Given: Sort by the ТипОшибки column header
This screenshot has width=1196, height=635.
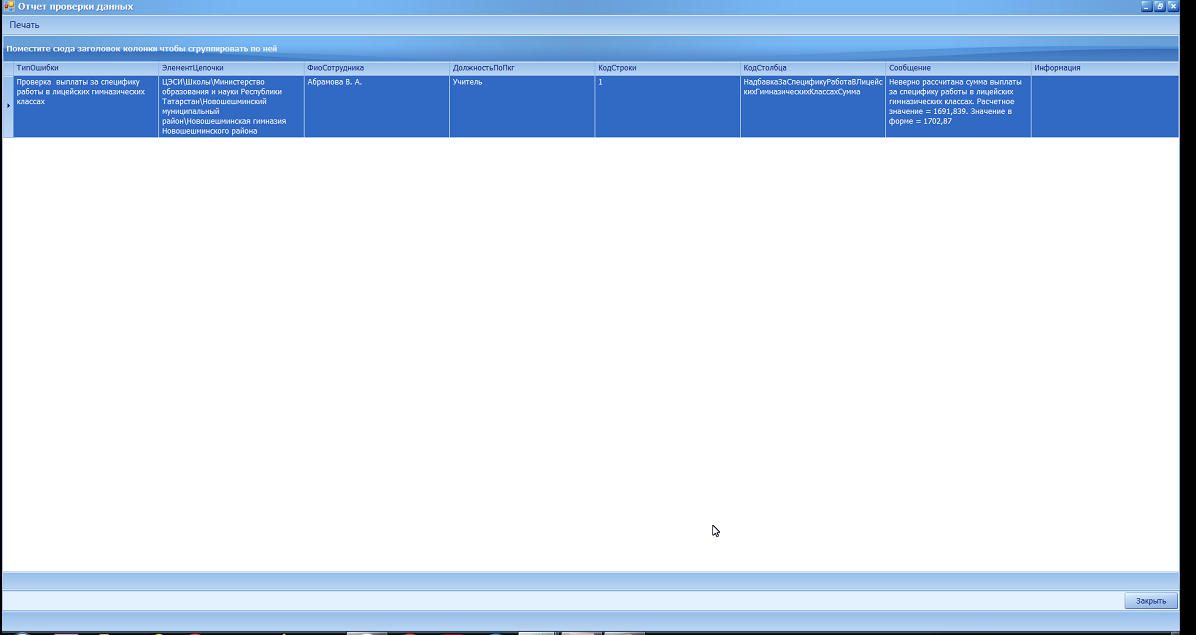Looking at the screenshot, I should (85, 68).
